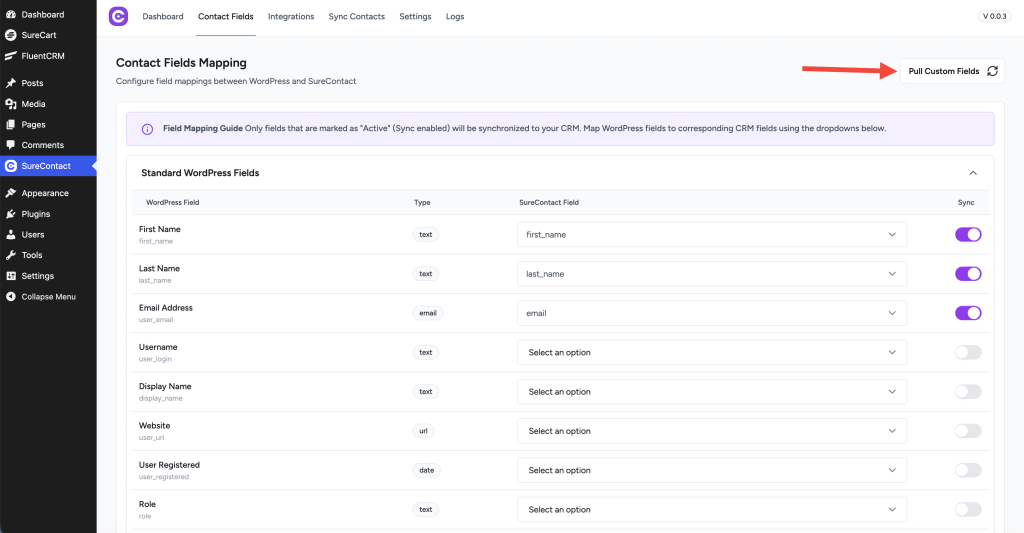Click the Dashboard icon in WordPress sidebar
1024x533 pixels.
tap(11, 15)
